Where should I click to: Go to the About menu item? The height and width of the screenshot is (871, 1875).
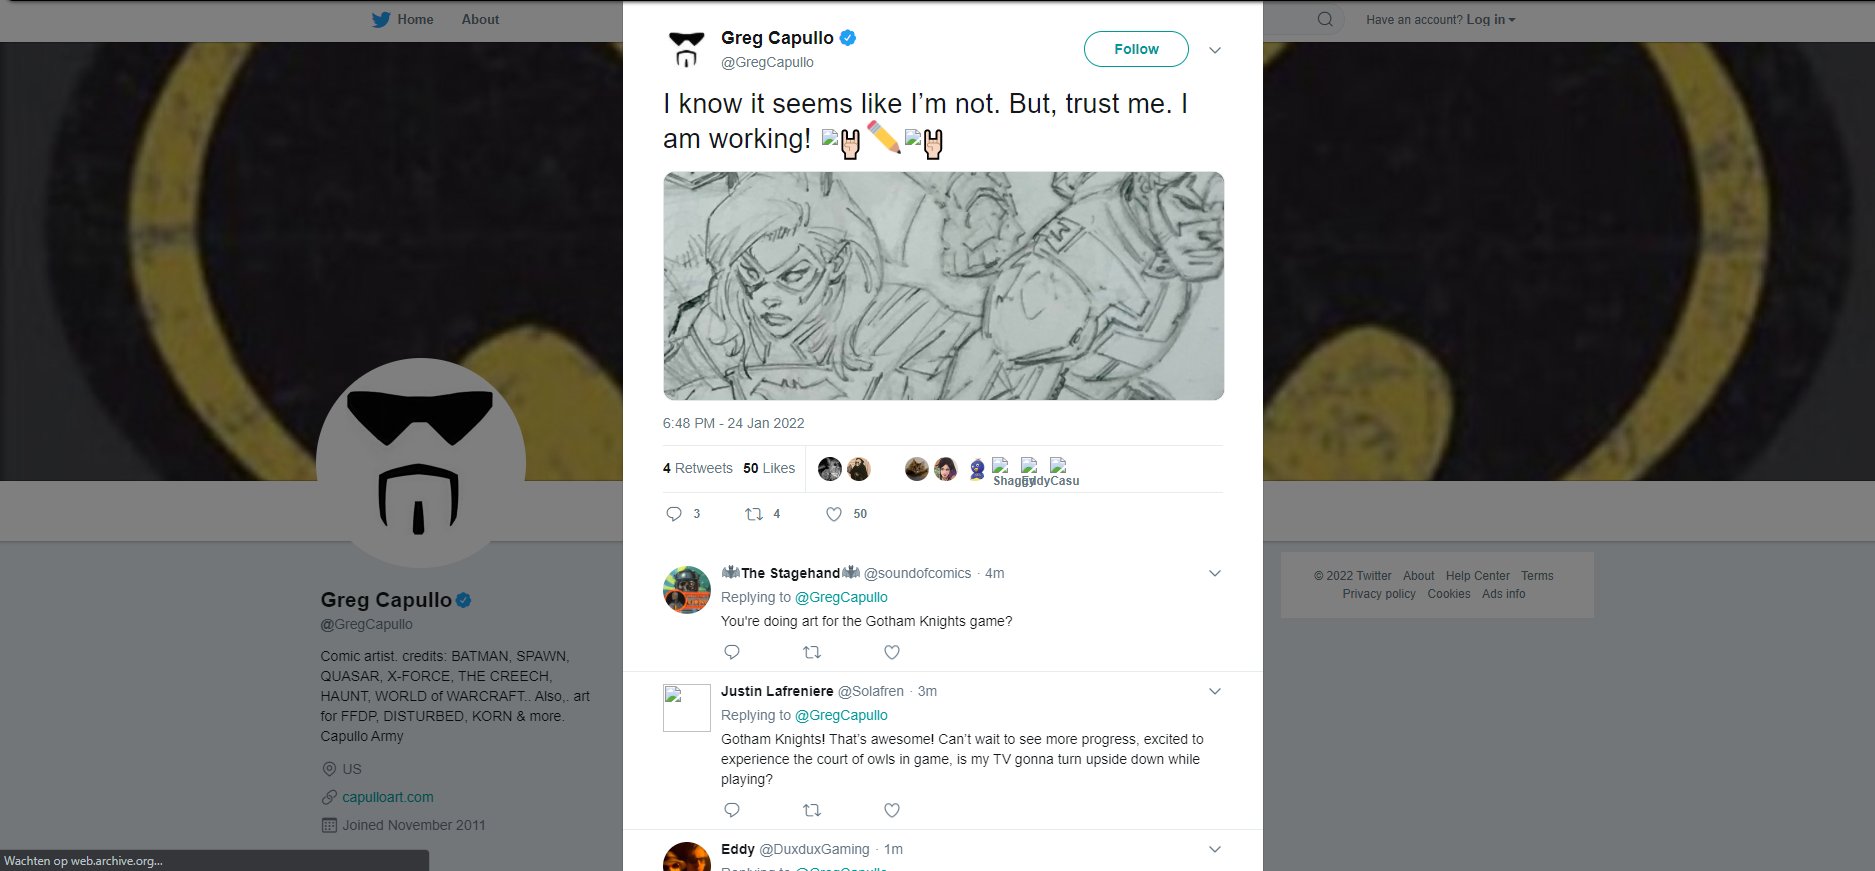pyautogui.click(x=480, y=19)
